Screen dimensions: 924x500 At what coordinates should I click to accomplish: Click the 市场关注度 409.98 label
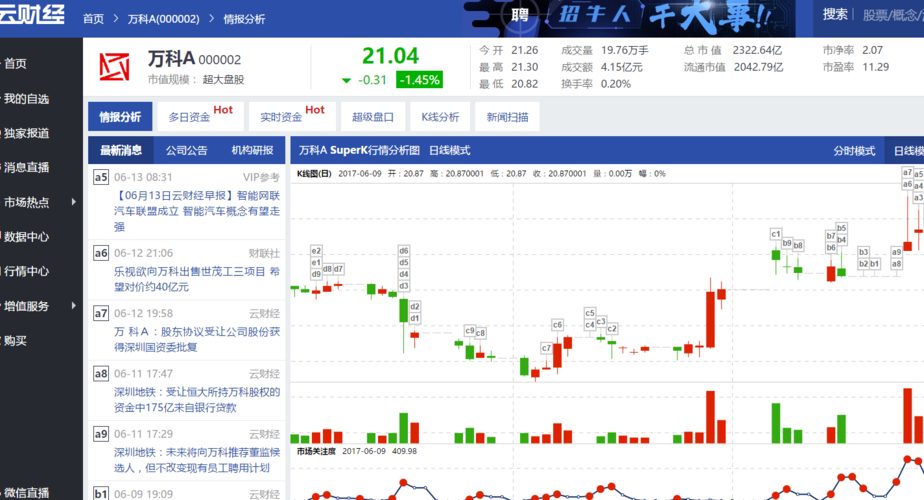pyautogui.click(x=357, y=451)
